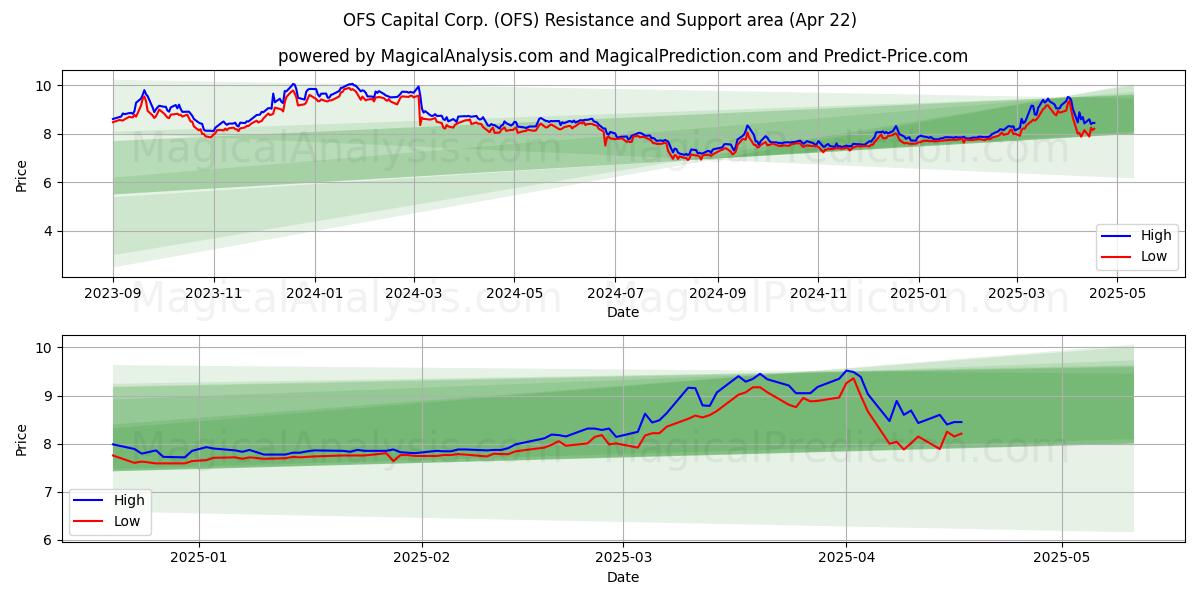Click the '2024-05' date tick label
1200x600 pixels.
point(515,294)
